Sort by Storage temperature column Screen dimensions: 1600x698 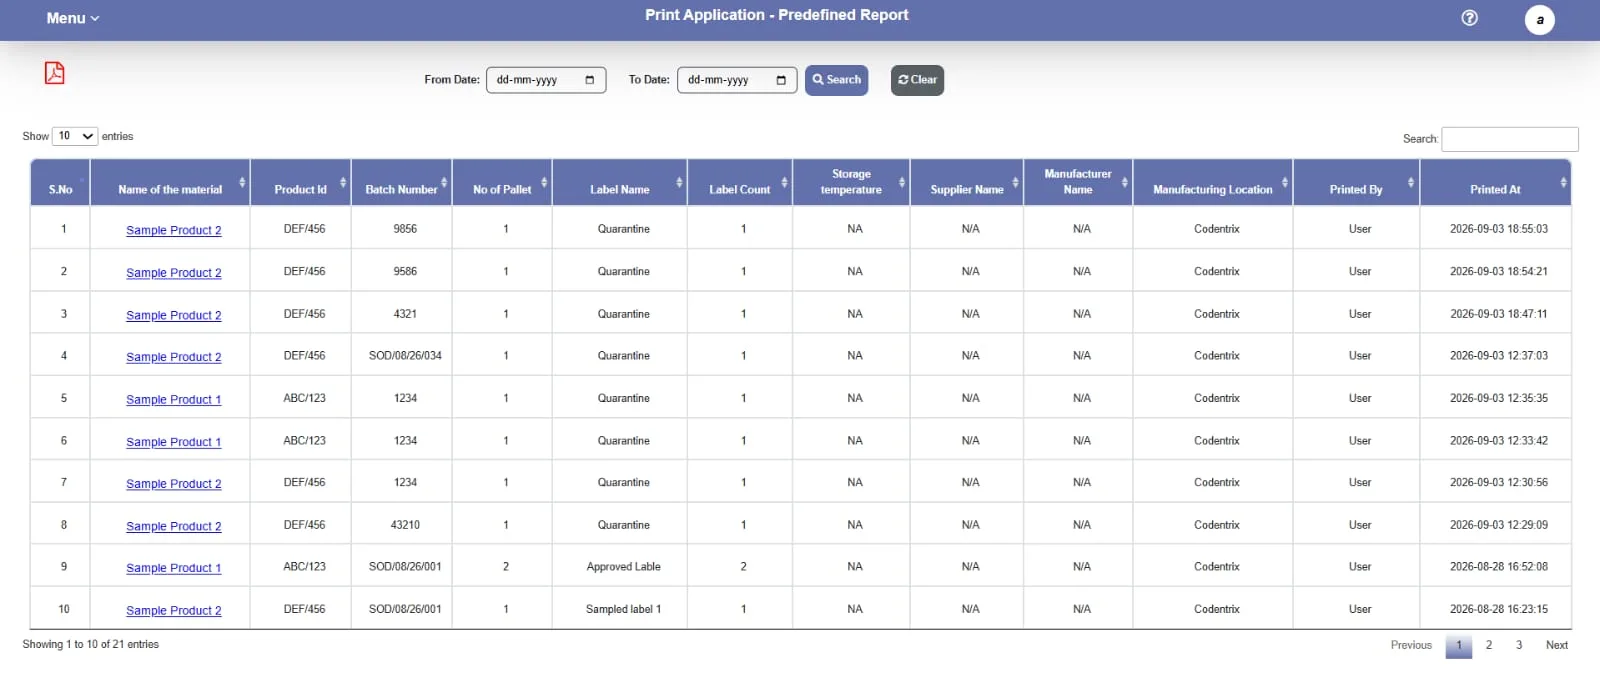[851, 183]
